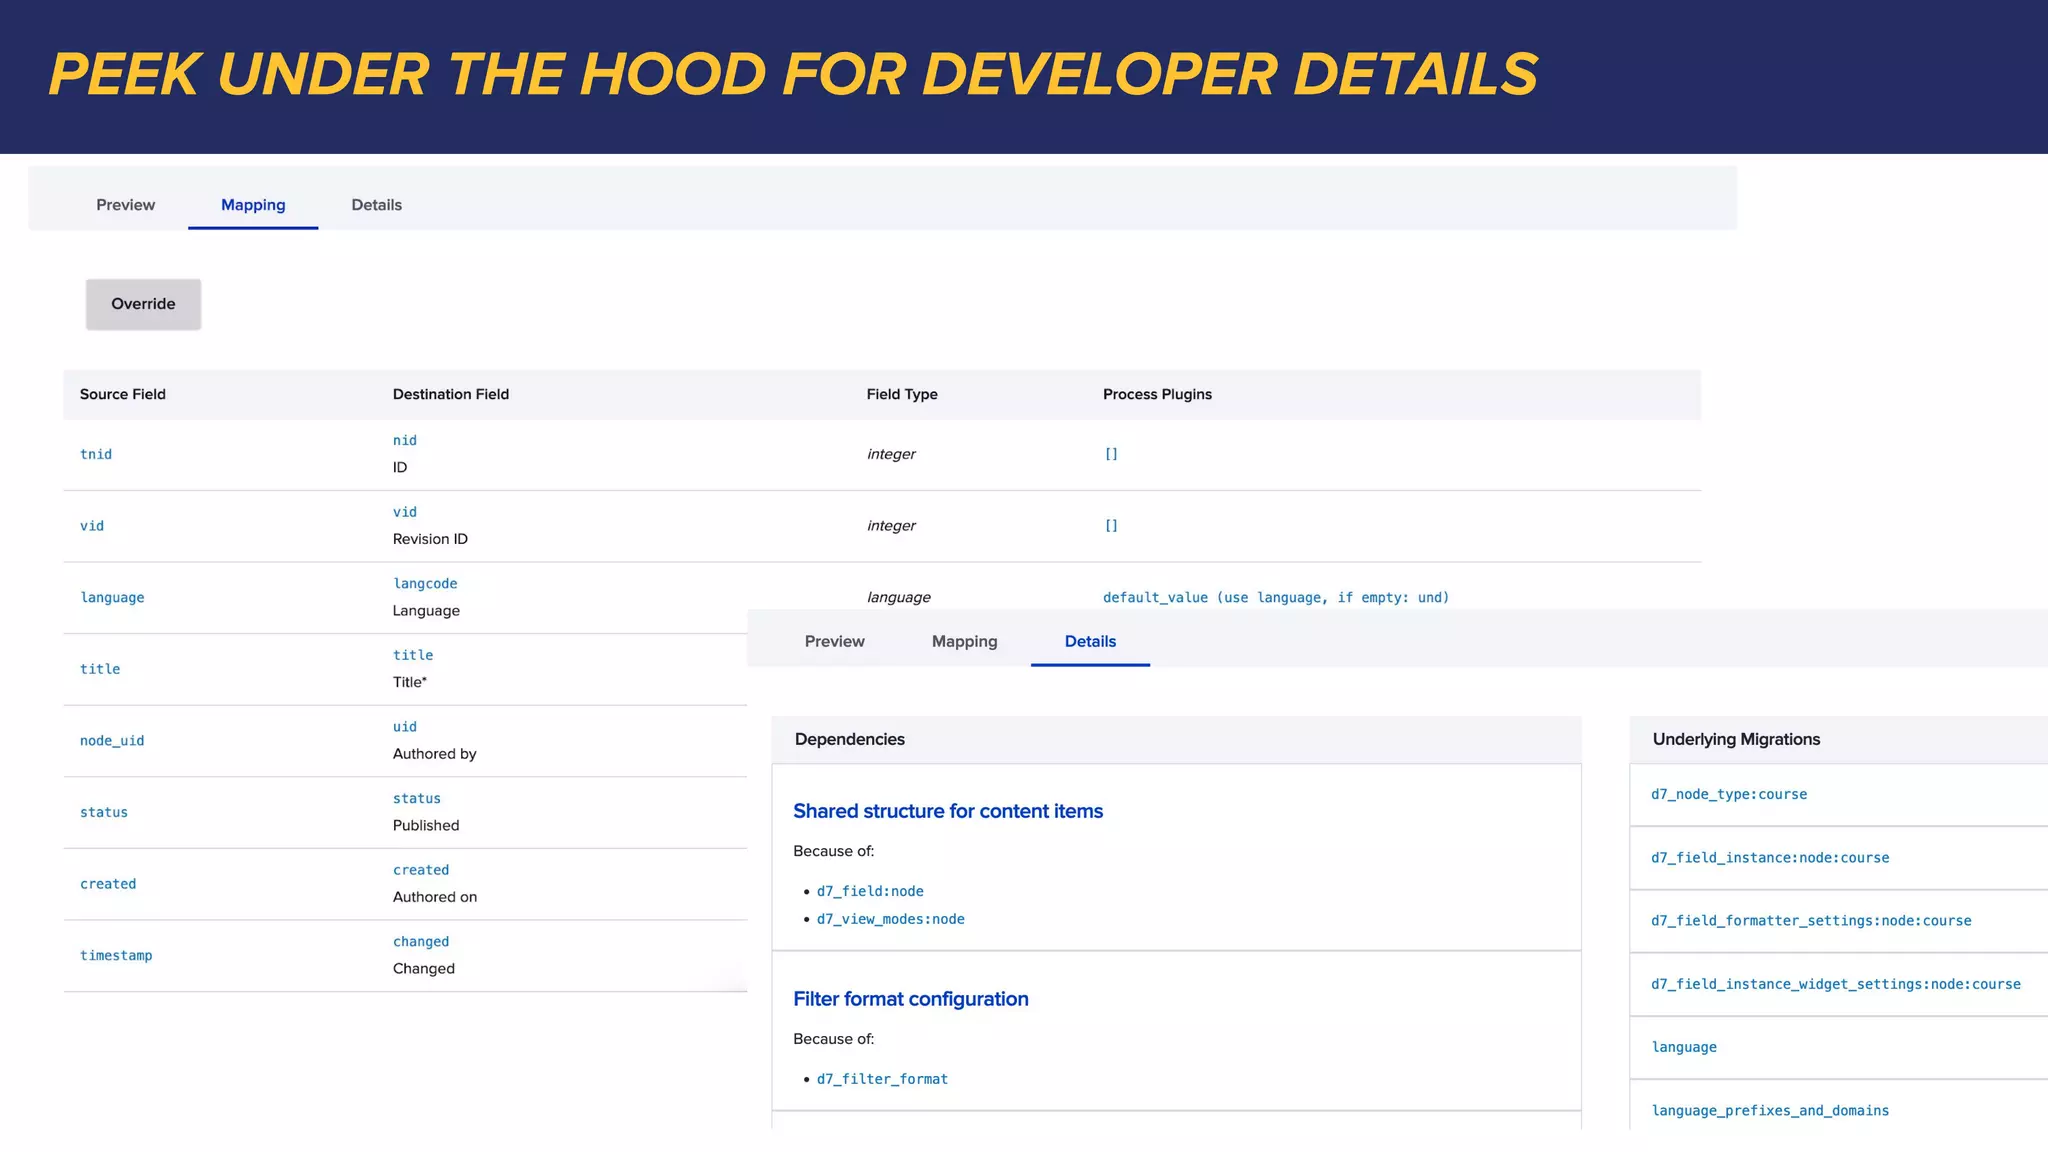
Task: Click the status source field
Action: [x=104, y=813]
